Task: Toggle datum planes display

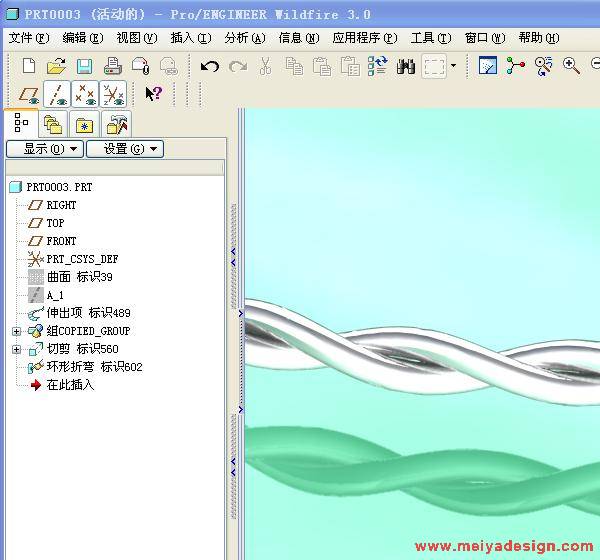Action: click(30, 94)
